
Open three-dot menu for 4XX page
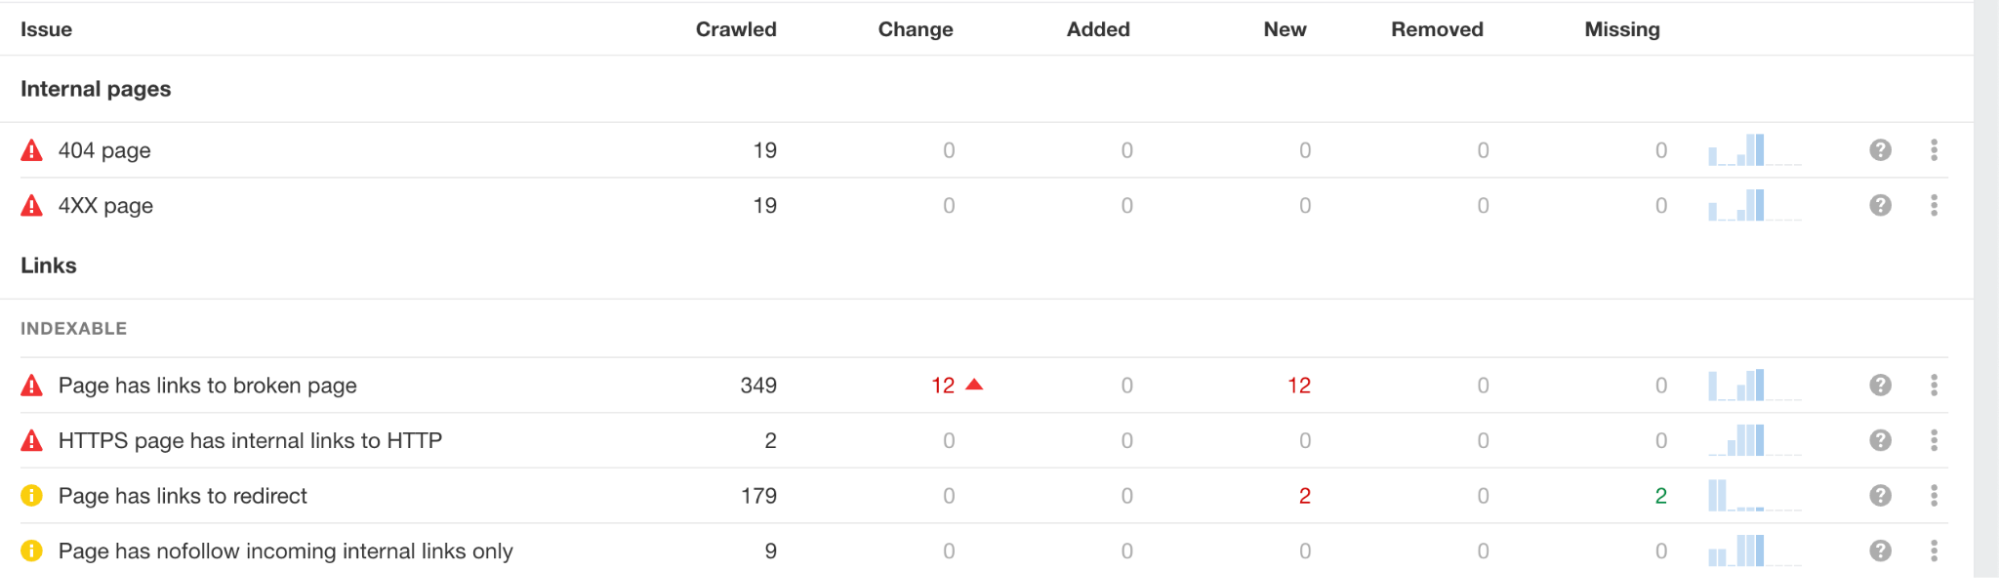click(1934, 205)
